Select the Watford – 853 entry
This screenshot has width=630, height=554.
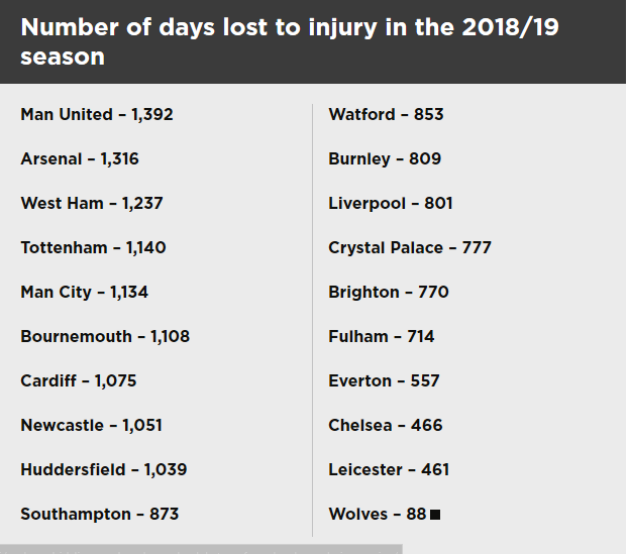tap(386, 115)
